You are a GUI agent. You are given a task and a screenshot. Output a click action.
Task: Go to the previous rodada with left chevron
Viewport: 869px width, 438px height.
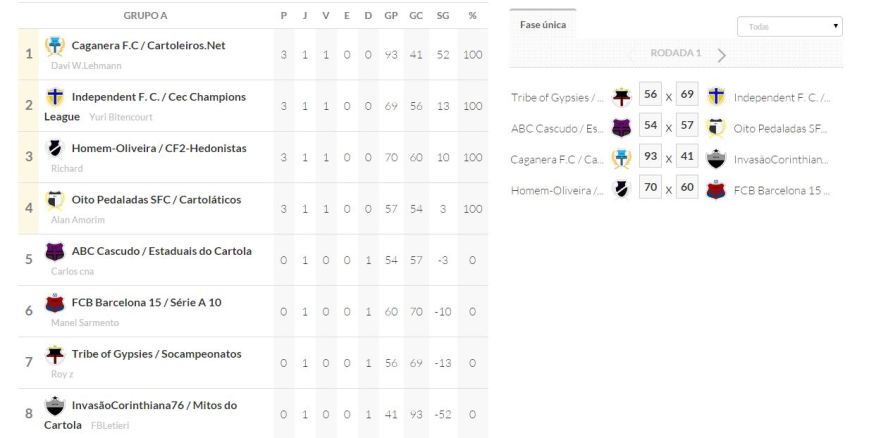[631, 54]
